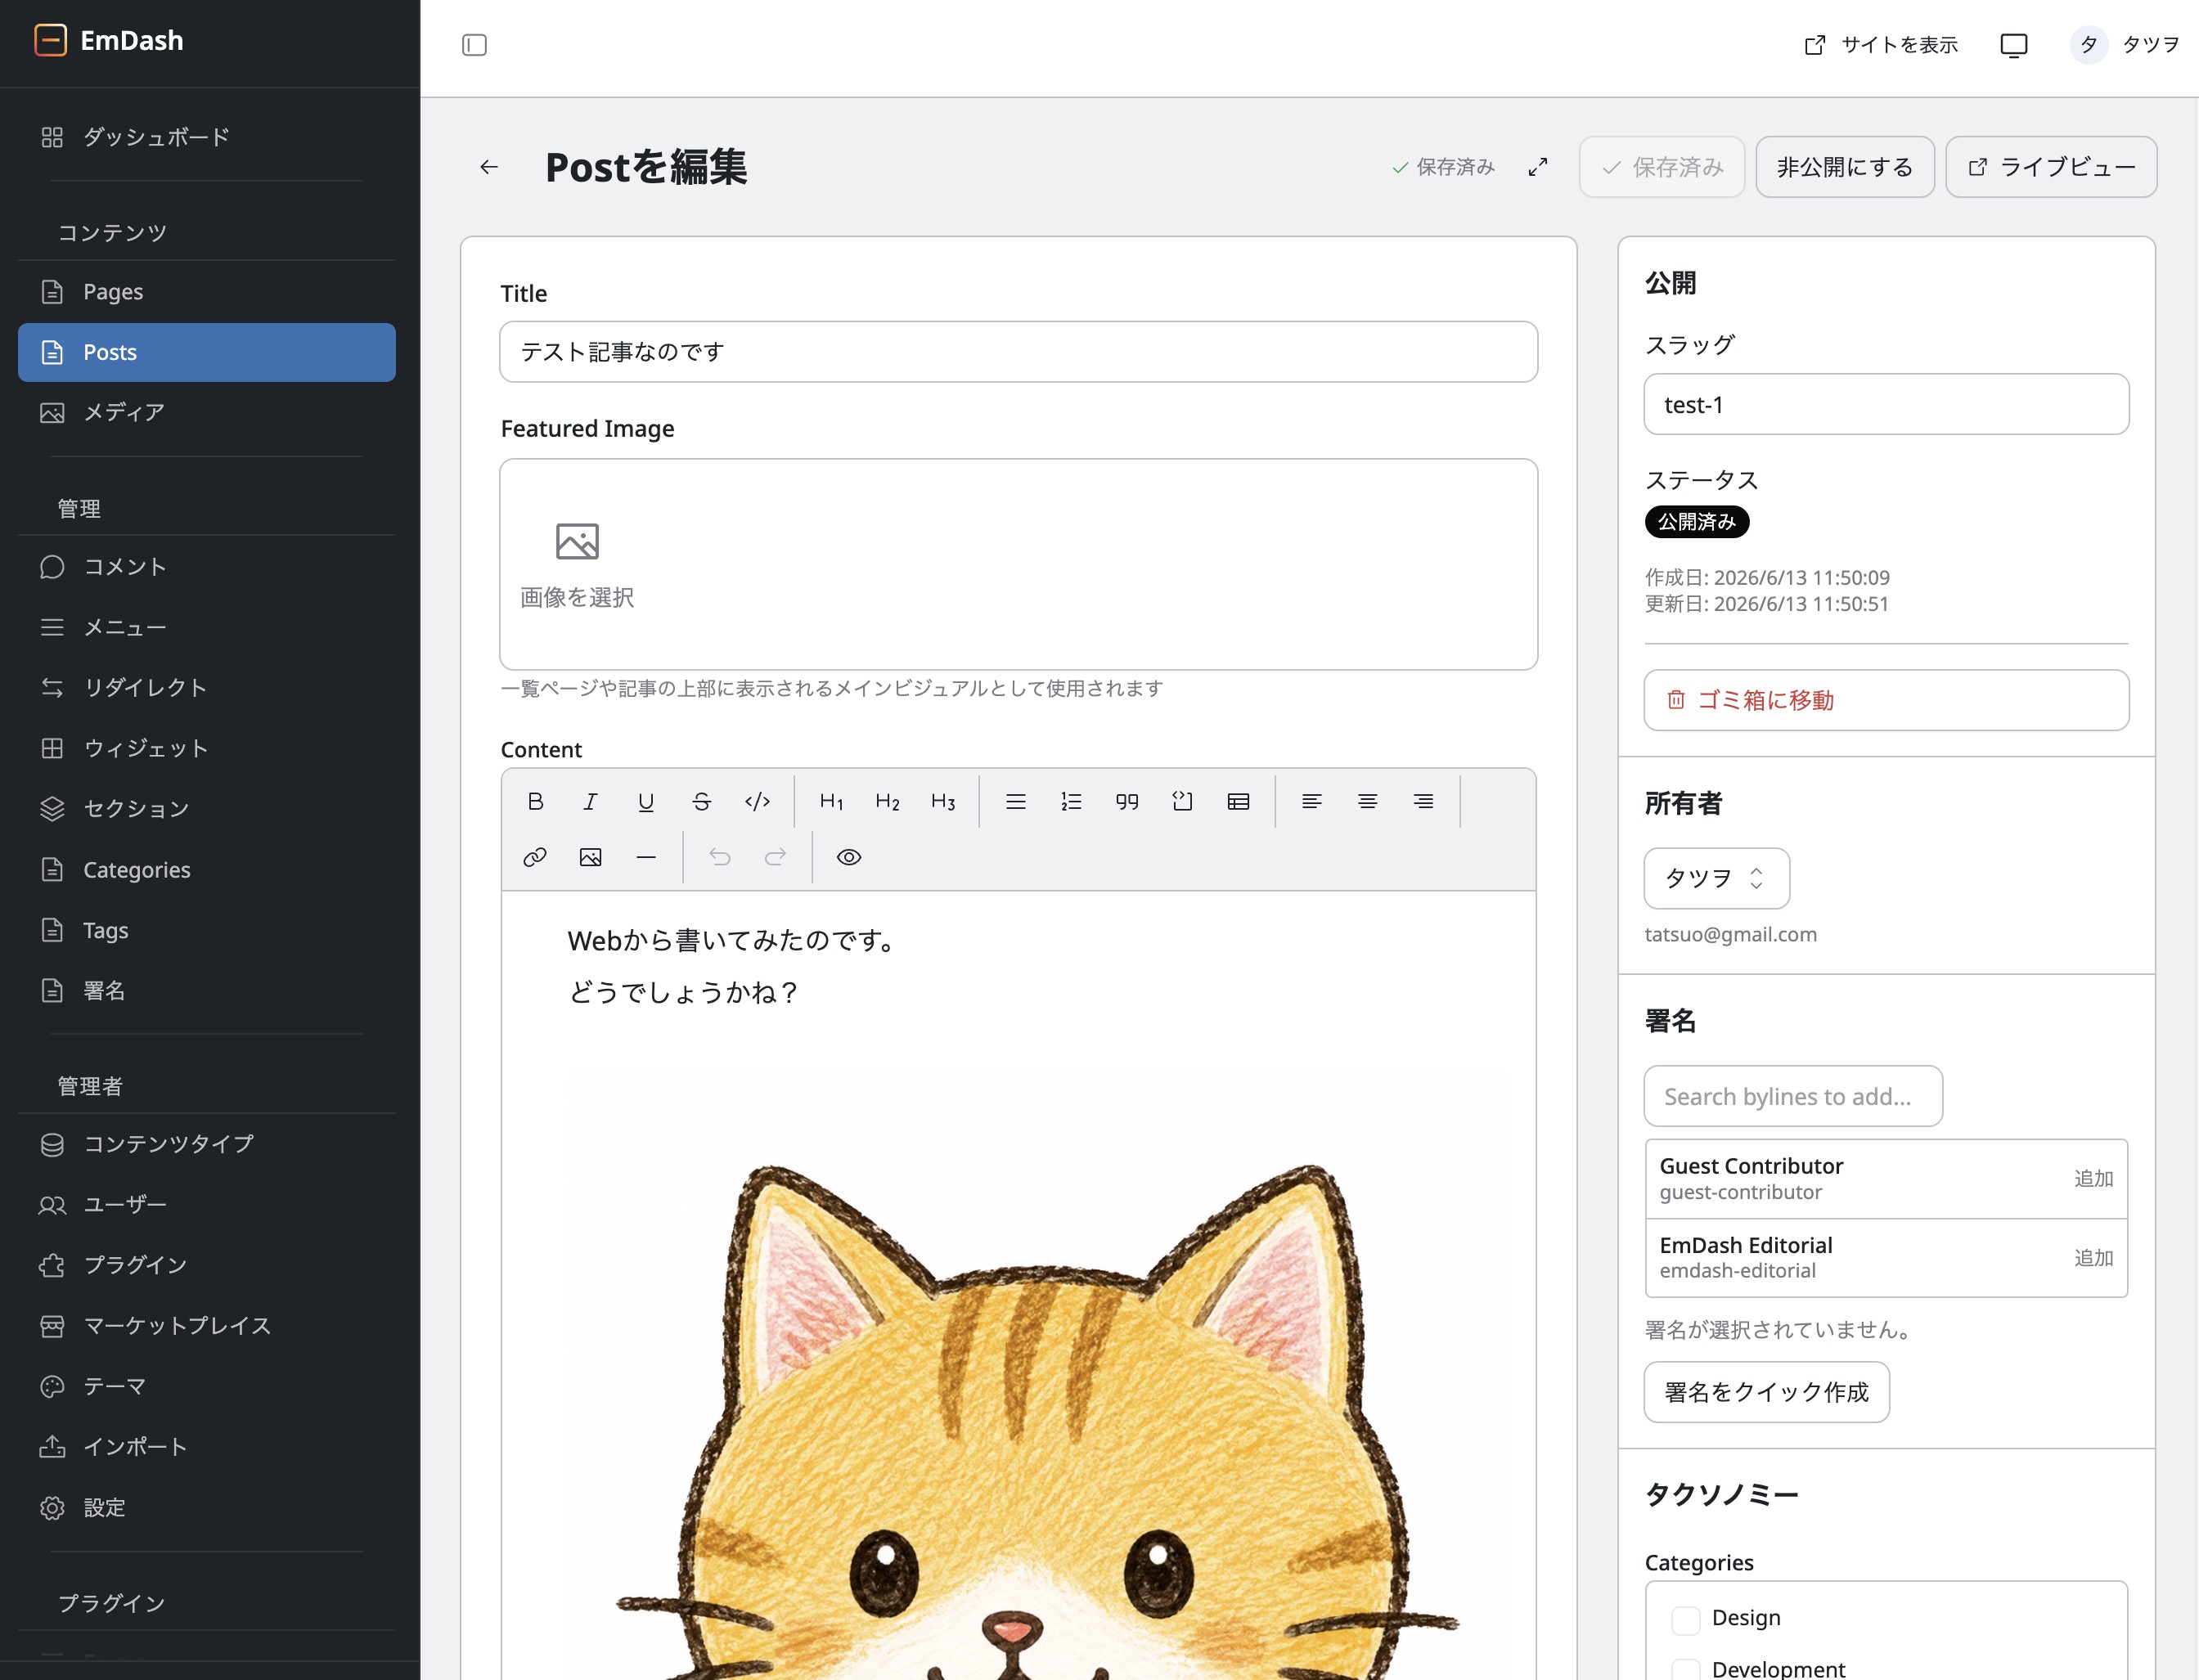Open 設定 in the sidebar
Image resolution: width=2199 pixels, height=1680 pixels.
pos(207,1507)
